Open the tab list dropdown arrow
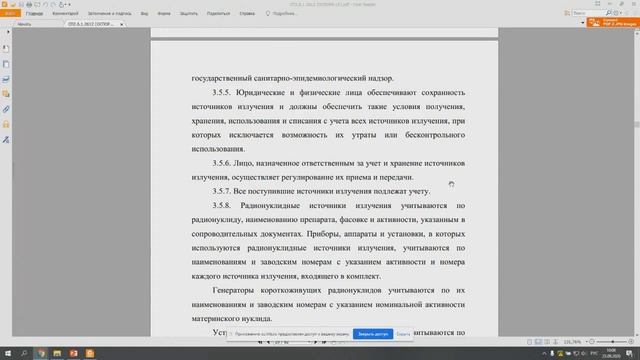640x360 pixels. (582, 23)
